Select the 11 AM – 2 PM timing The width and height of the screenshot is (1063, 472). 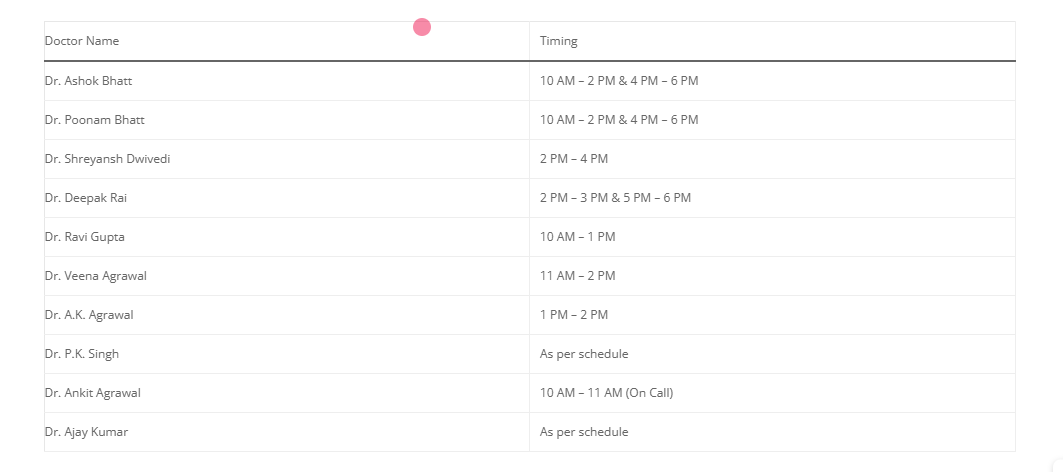(577, 275)
